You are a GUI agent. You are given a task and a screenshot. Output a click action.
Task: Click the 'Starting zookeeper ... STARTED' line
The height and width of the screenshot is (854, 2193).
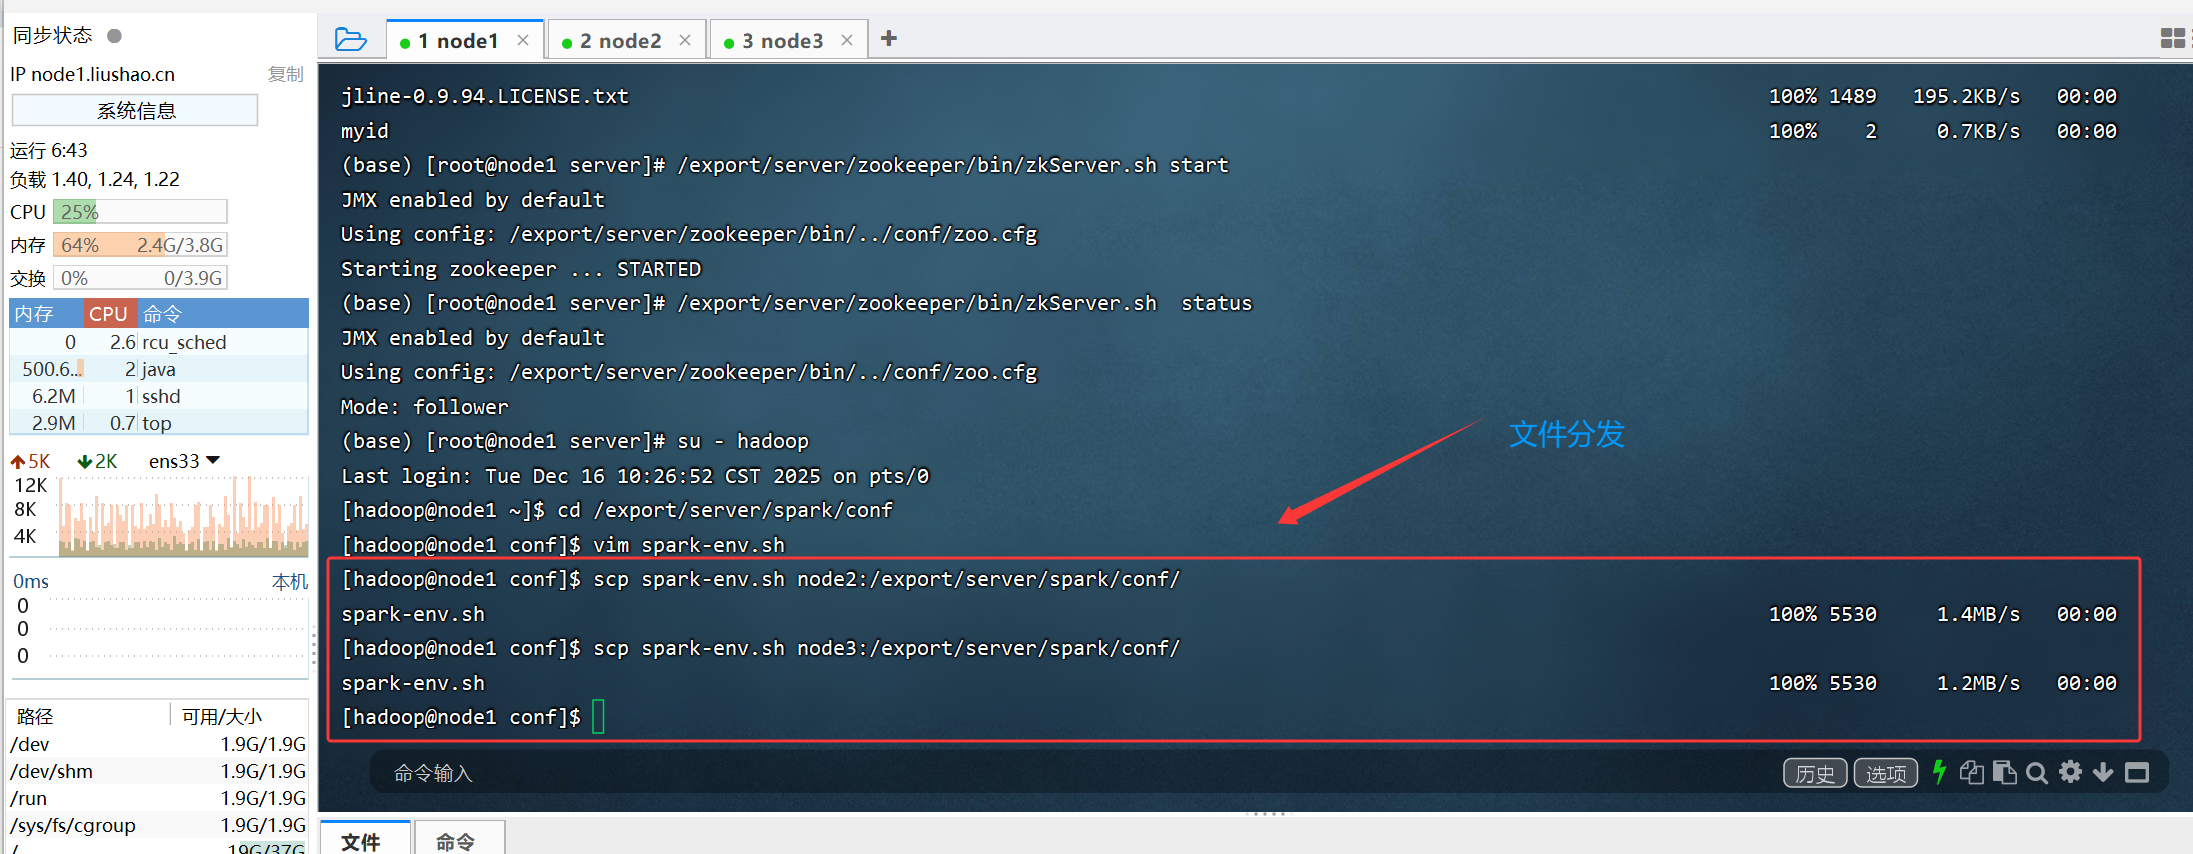pos(521,269)
